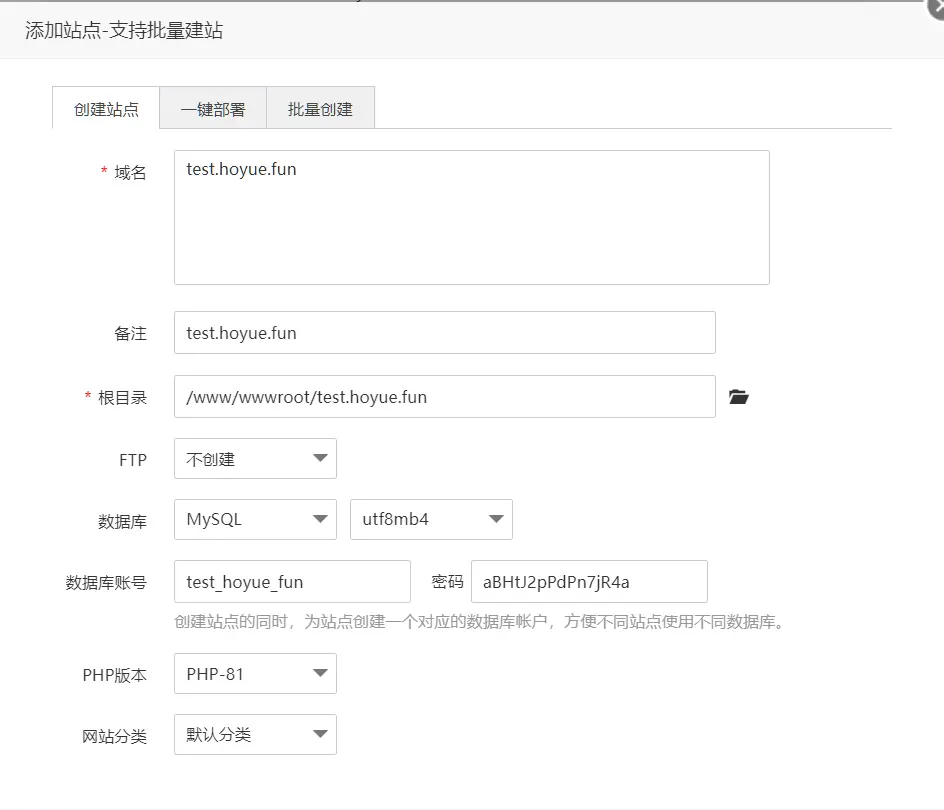Click the 密码 label
Screen dimensions: 944x810
(447, 582)
